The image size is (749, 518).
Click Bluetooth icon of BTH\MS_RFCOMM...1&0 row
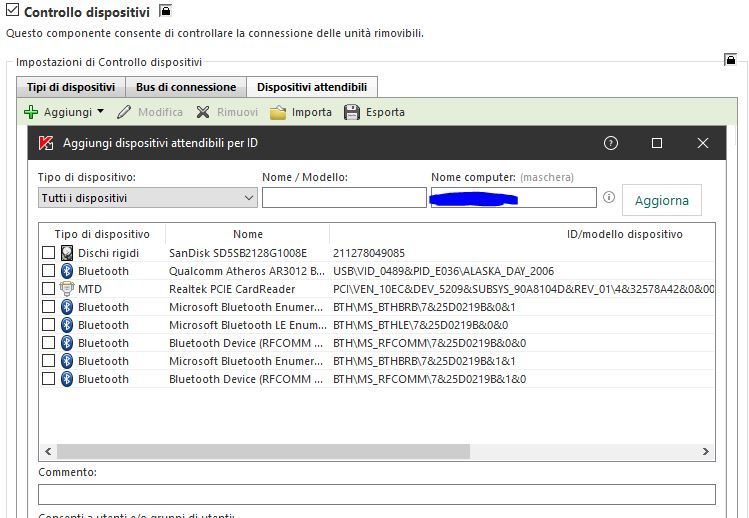[67, 379]
